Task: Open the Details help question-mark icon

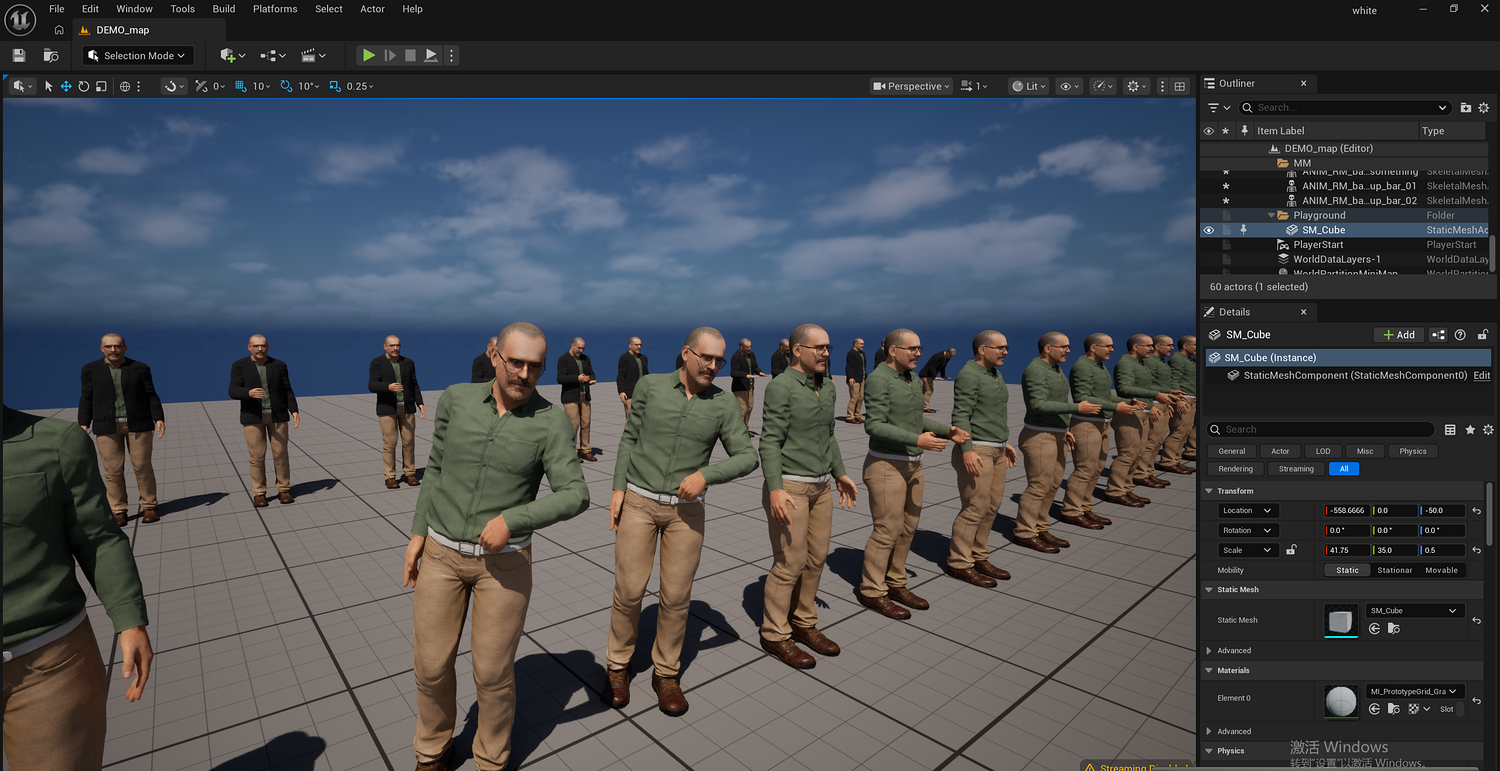Action: (x=1461, y=335)
